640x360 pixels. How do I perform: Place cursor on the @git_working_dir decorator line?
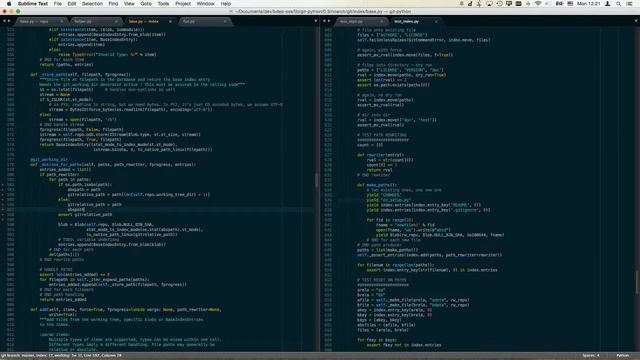click(x=49, y=160)
